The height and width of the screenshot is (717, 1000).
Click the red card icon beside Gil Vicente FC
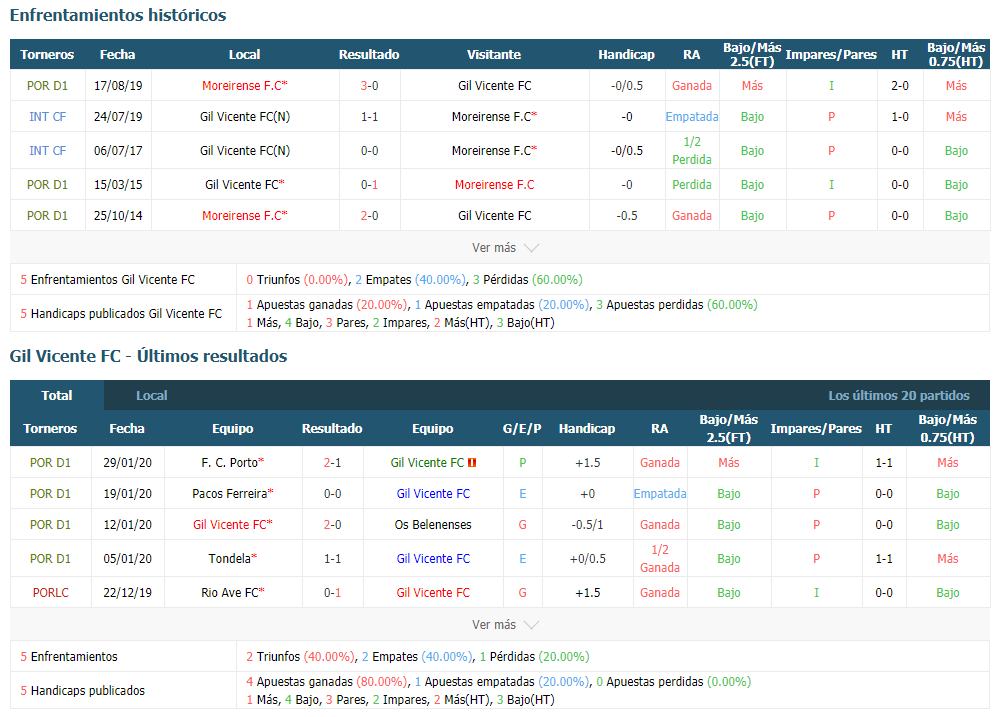point(472,462)
